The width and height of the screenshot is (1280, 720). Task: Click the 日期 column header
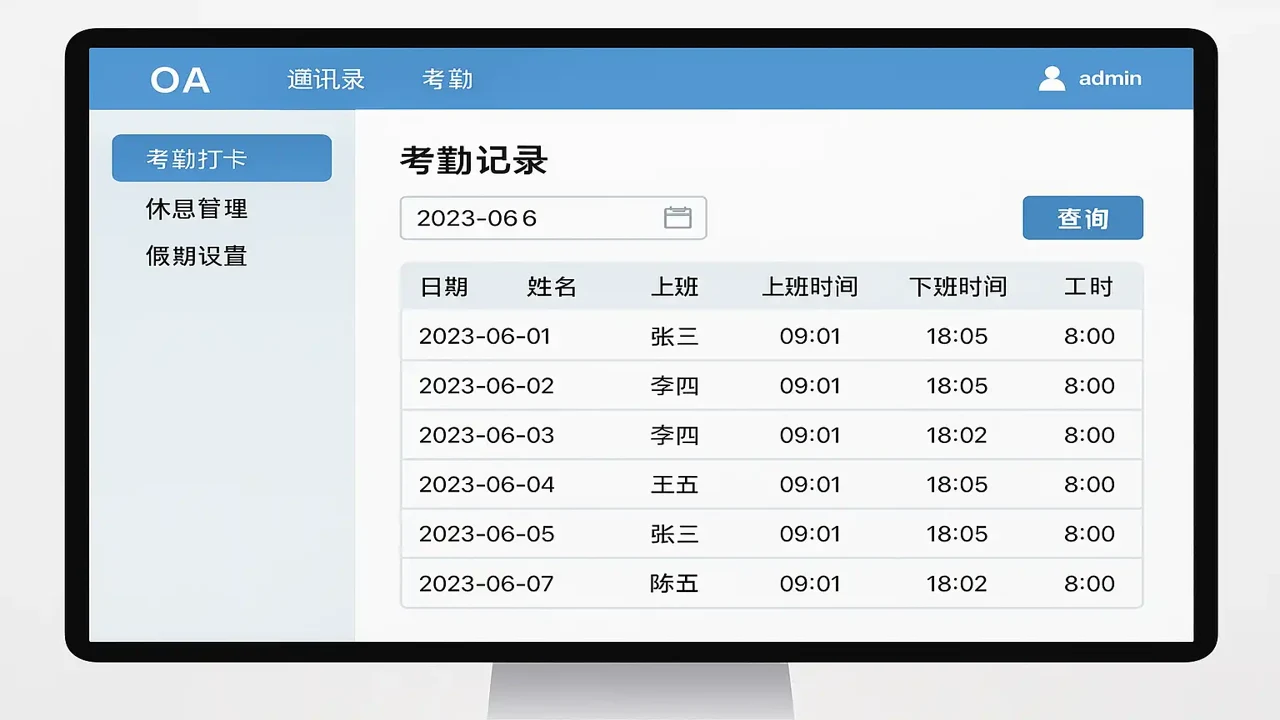pos(444,287)
